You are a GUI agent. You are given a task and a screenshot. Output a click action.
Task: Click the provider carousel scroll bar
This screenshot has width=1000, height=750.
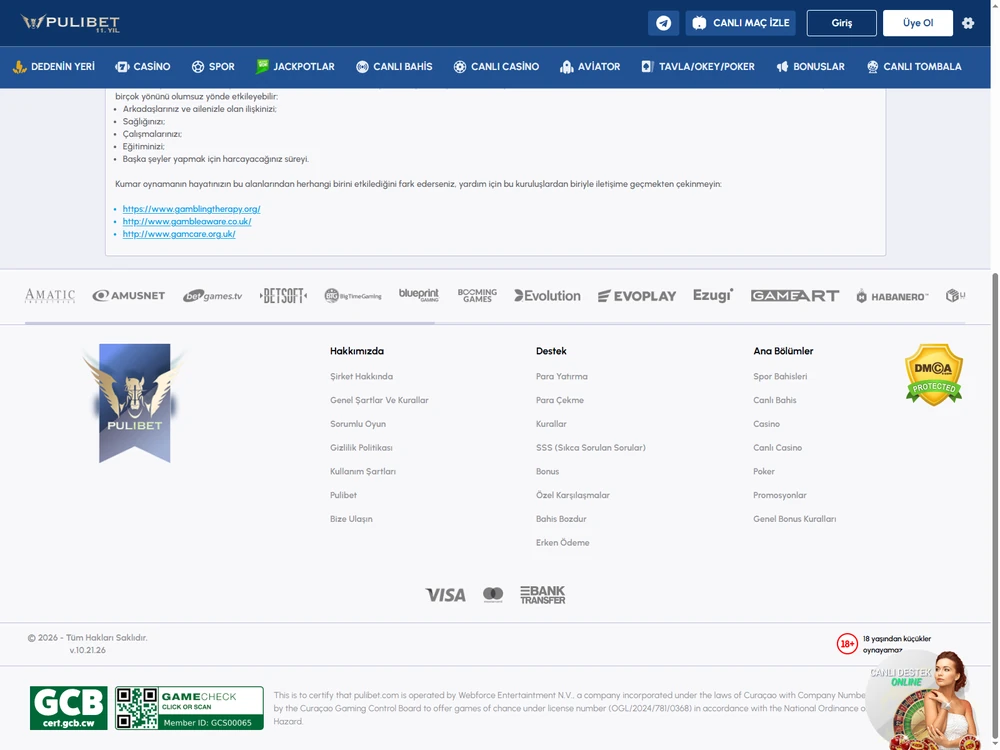pos(230,323)
